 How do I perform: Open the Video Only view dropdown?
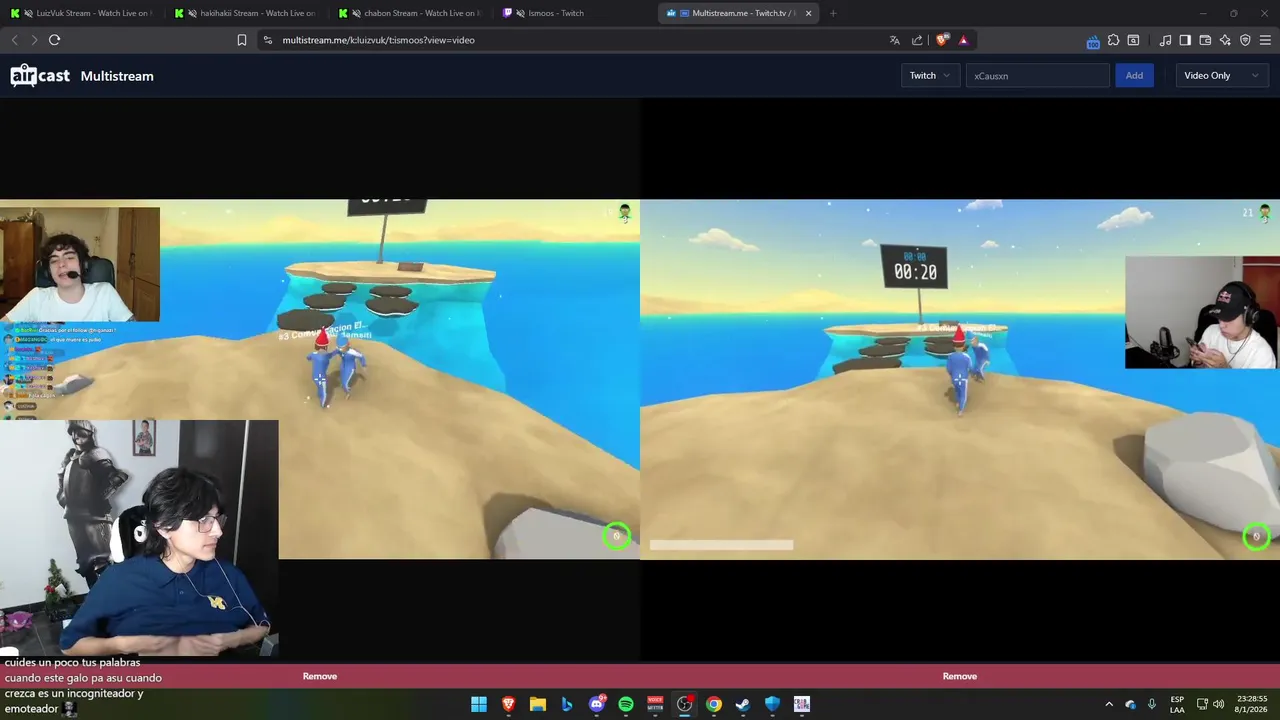(1221, 76)
